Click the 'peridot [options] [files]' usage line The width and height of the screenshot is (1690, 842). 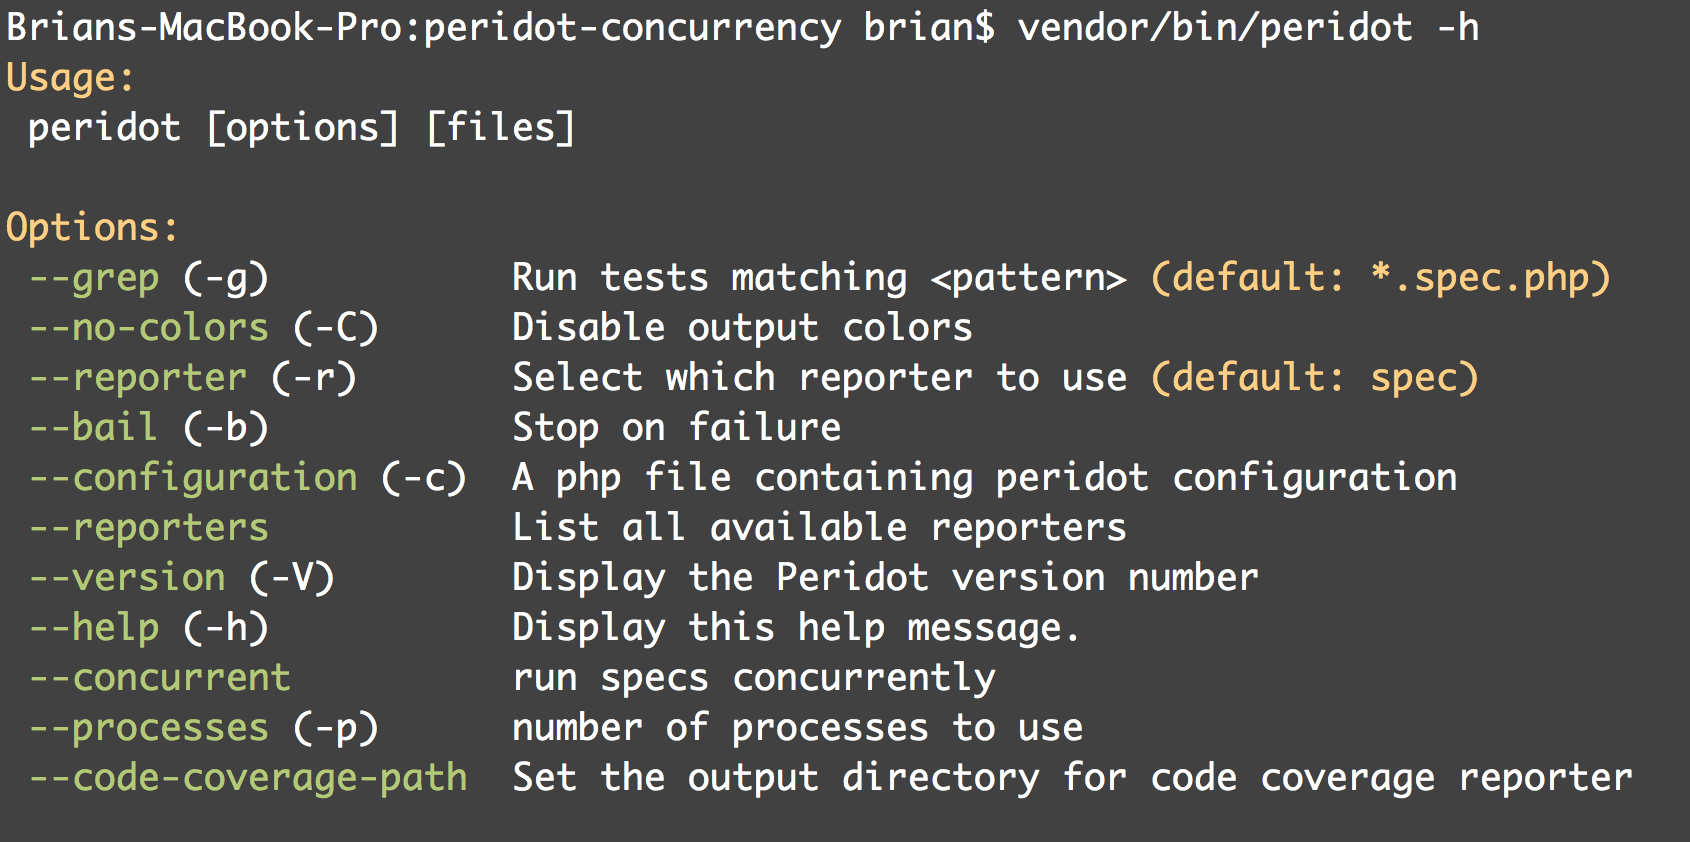click(301, 128)
